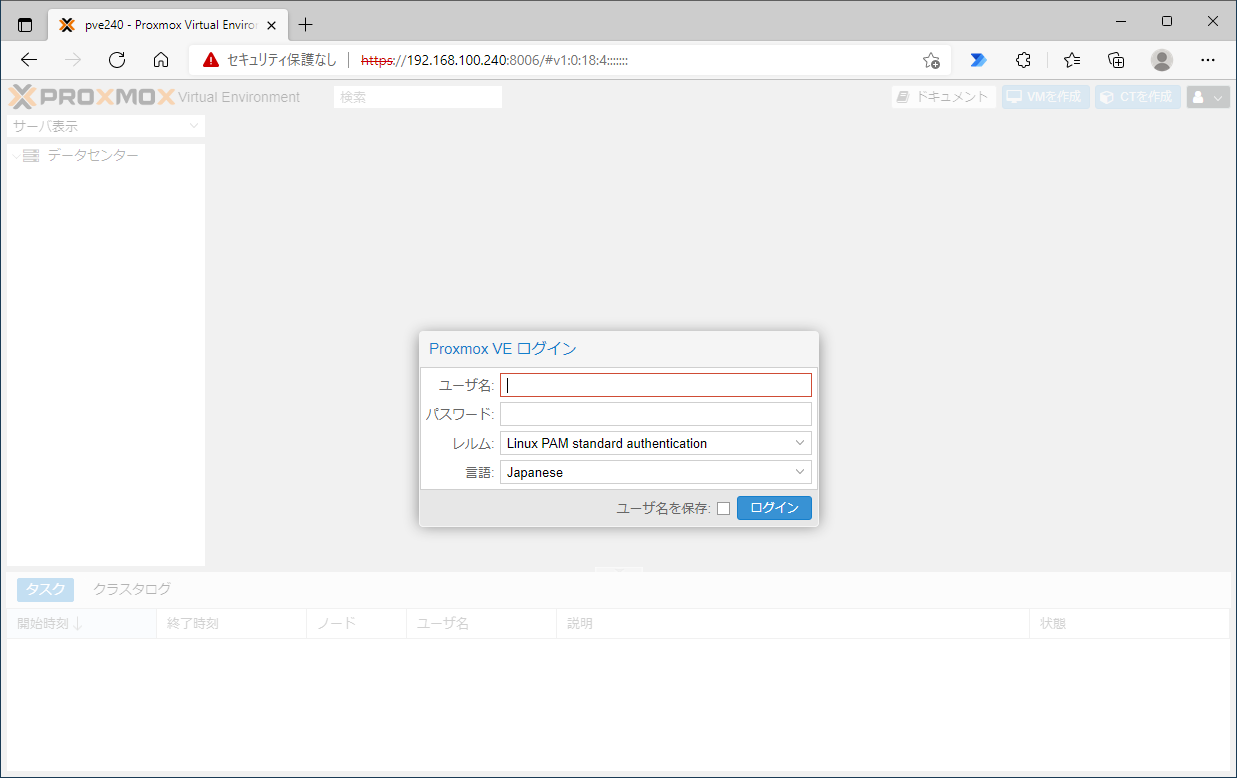
Task: Open the Extensions puzzle icon
Action: point(1023,60)
